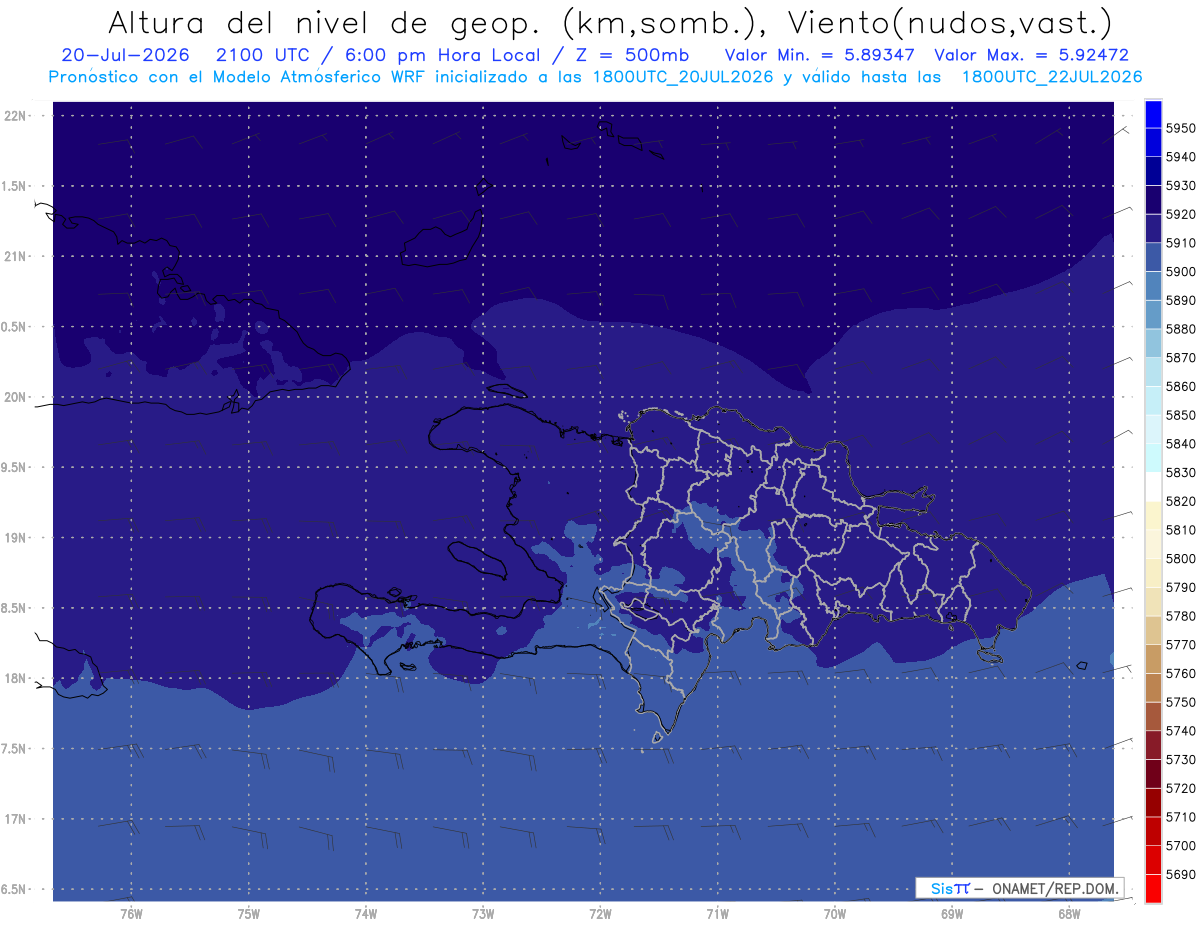Screen dimensions: 1200x927
Task: Click the white swatch between 5820 and 5830
Action: pyautogui.click(x=1153, y=487)
